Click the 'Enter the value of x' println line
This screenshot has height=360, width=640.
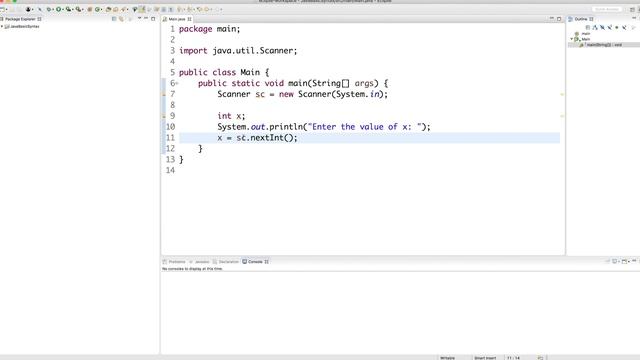pyautogui.click(x=324, y=127)
